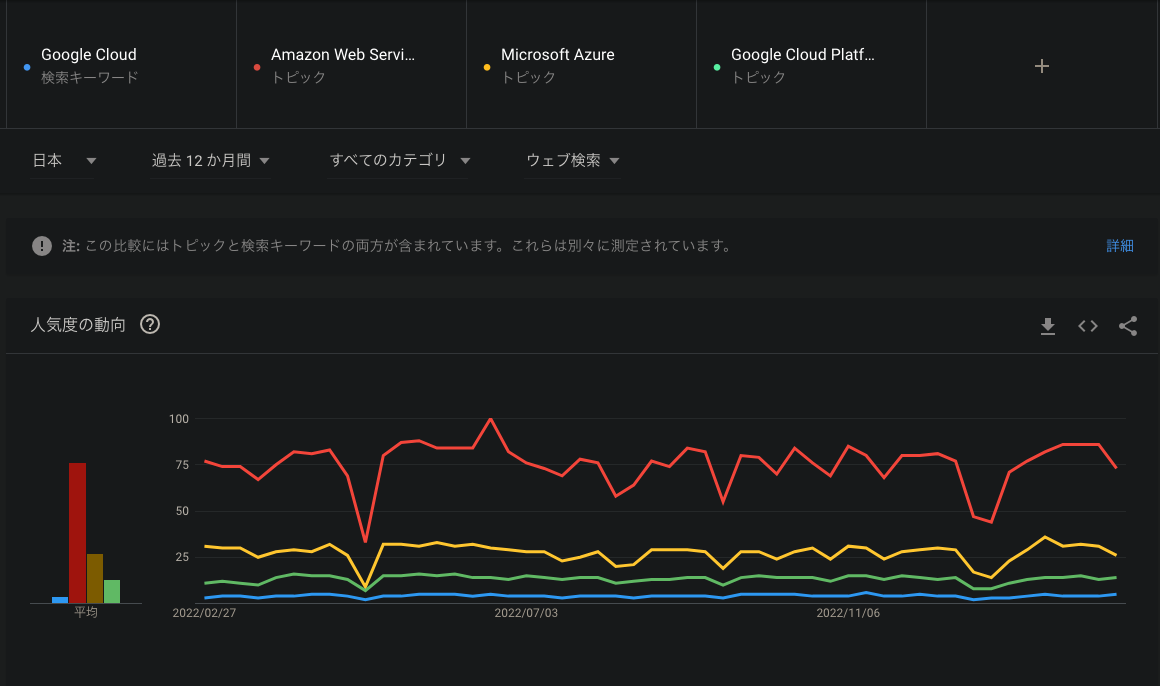Download the interest over time chart data
1160x686 pixels.
point(1048,326)
